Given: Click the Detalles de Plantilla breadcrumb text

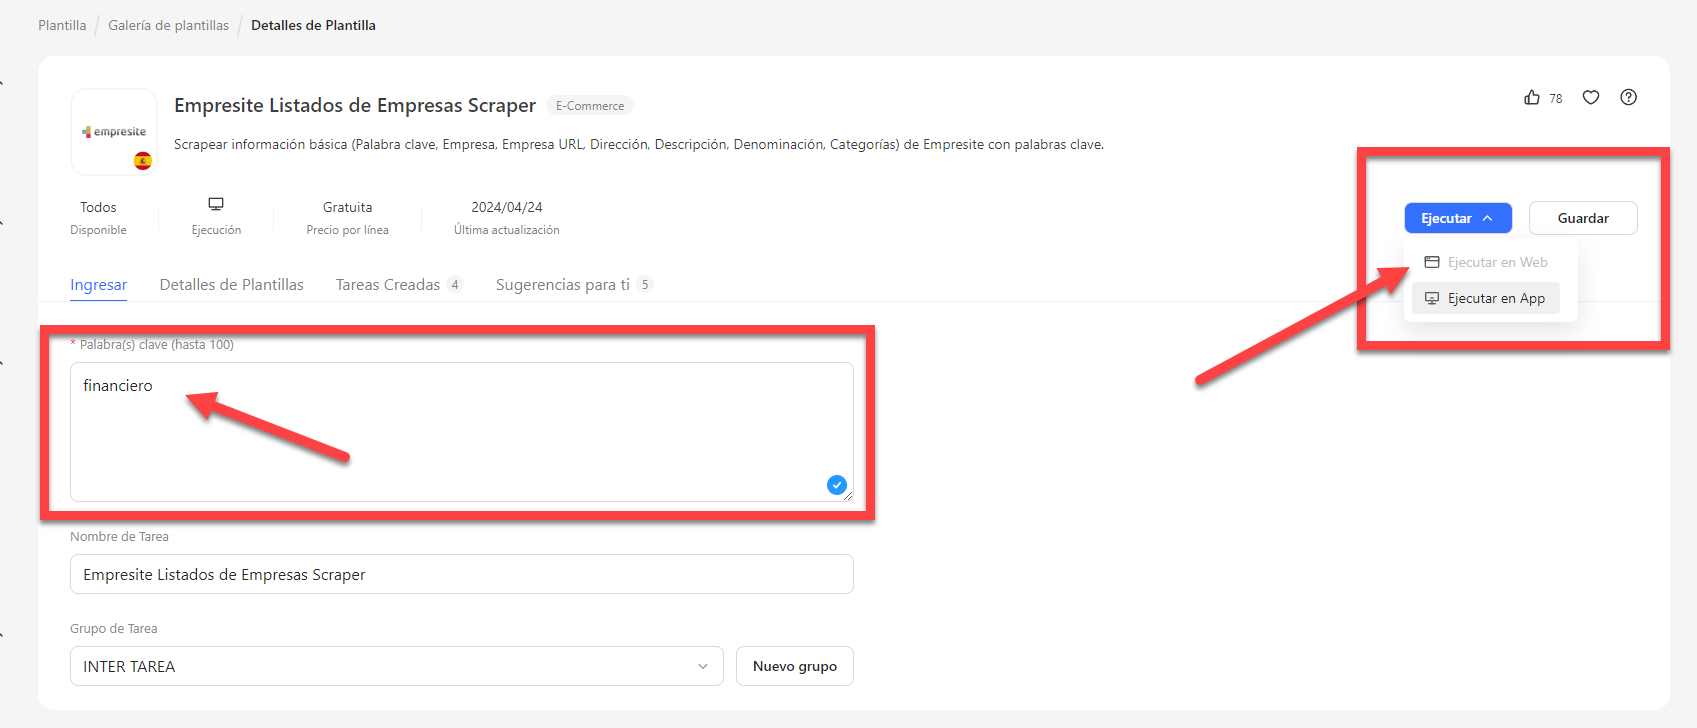Looking at the screenshot, I should pyautogui.click(x=313, y=25).
